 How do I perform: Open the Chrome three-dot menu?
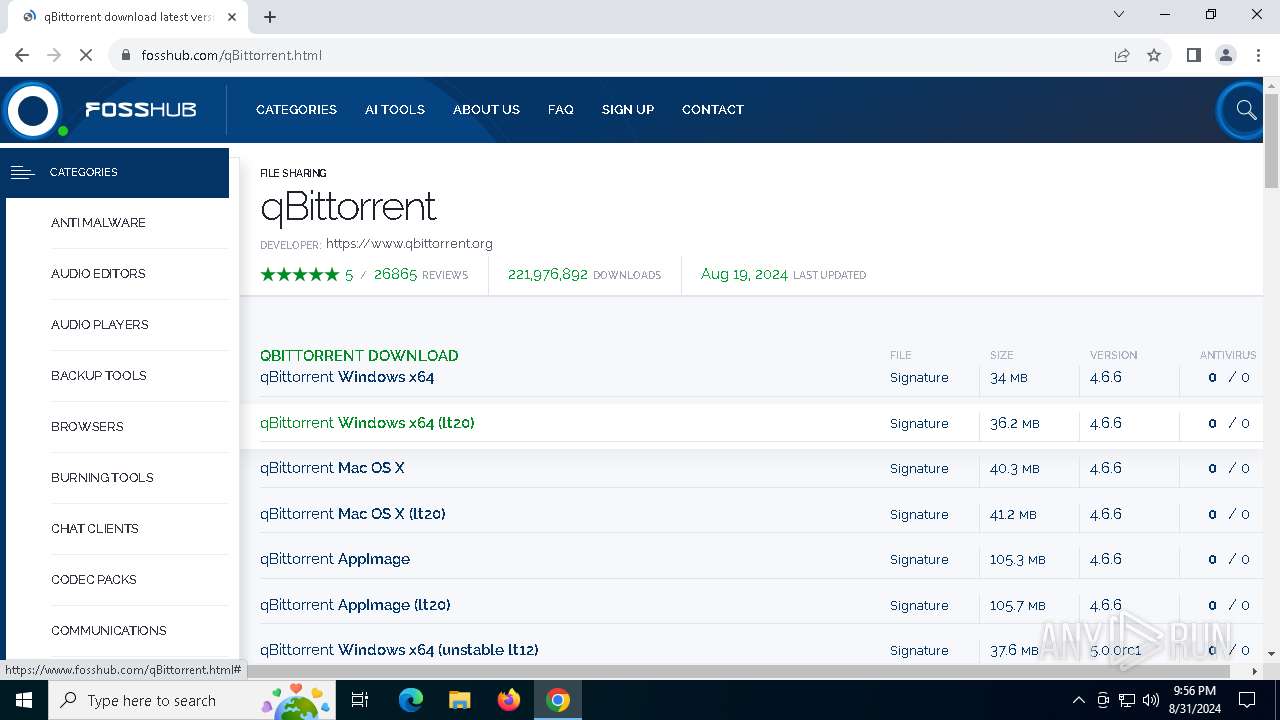click(x=1258, y=55)
